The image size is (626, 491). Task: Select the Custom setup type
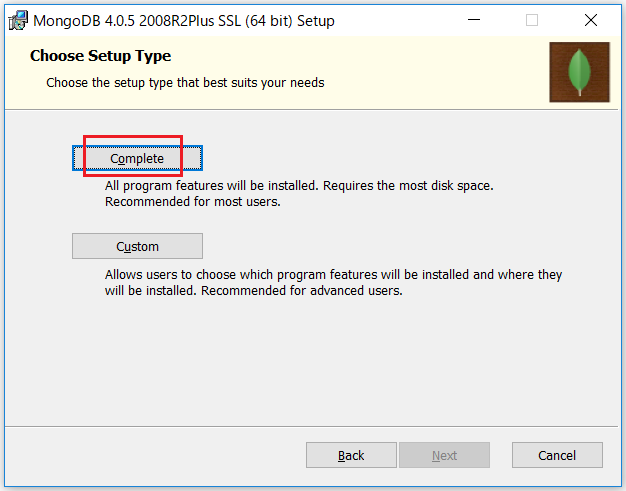coord(137,246)
